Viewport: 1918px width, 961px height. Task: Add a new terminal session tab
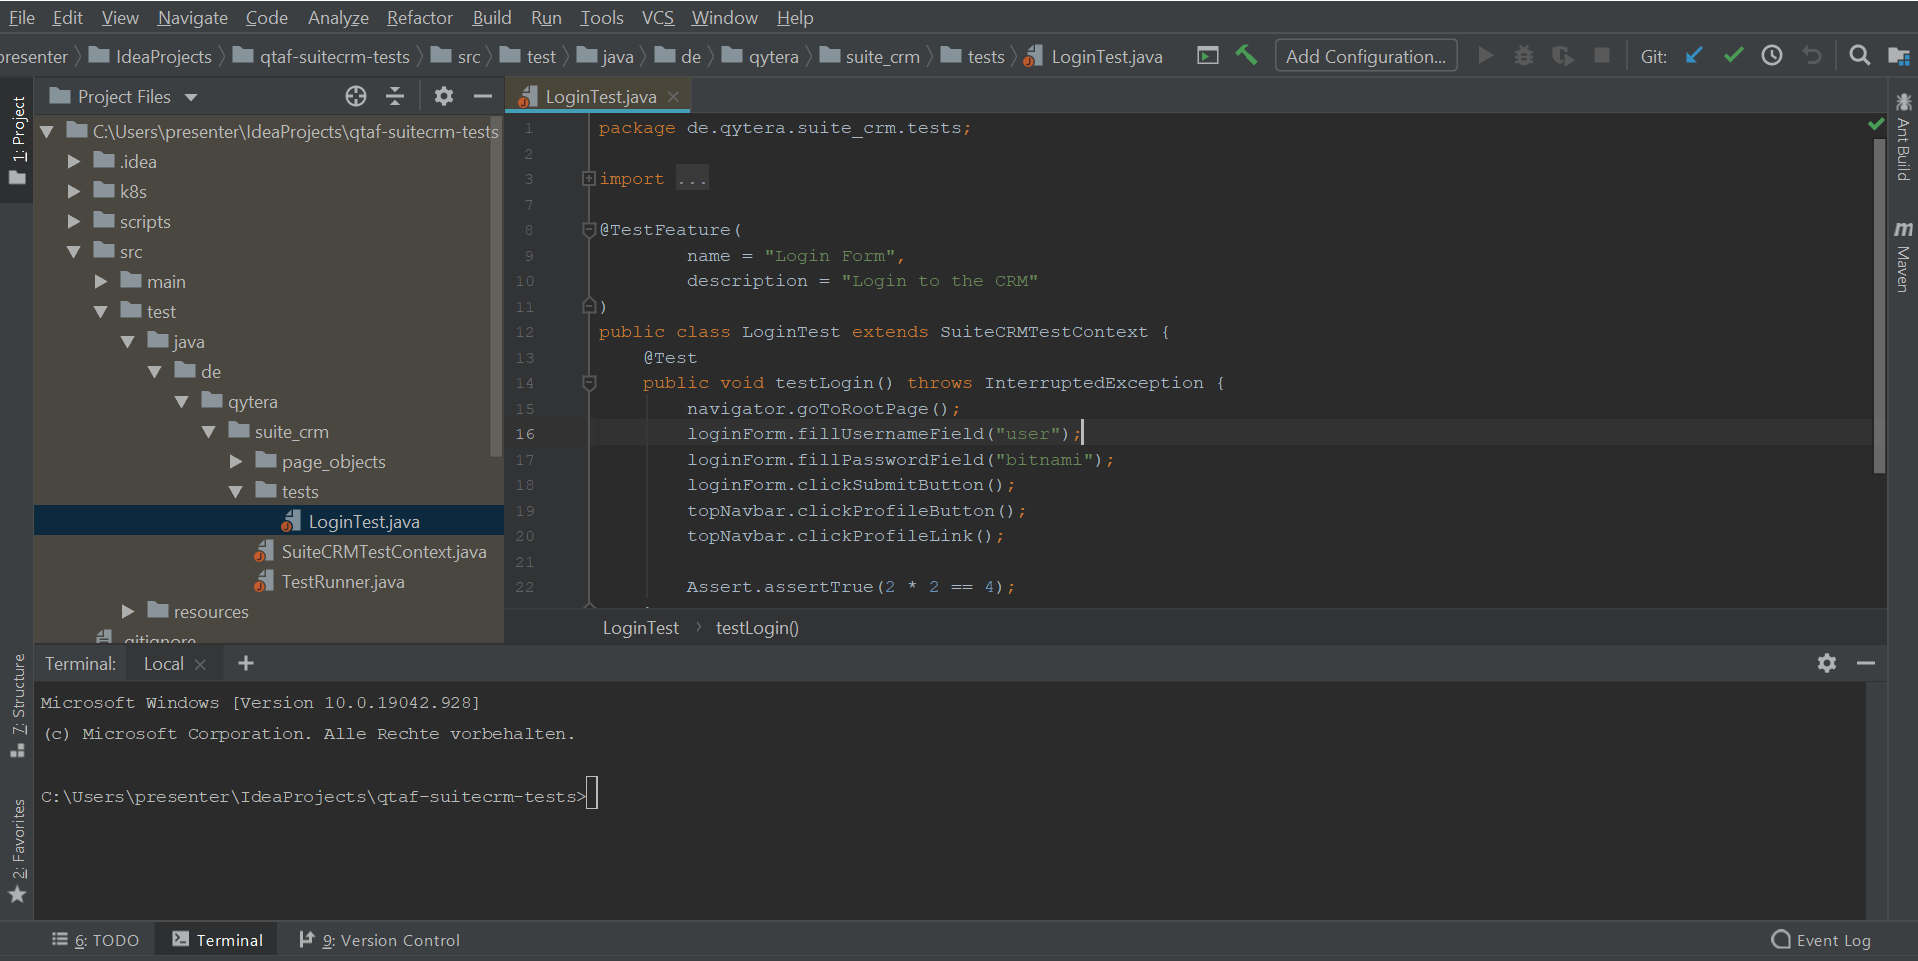pyautogui.click(x=246, y=663)
